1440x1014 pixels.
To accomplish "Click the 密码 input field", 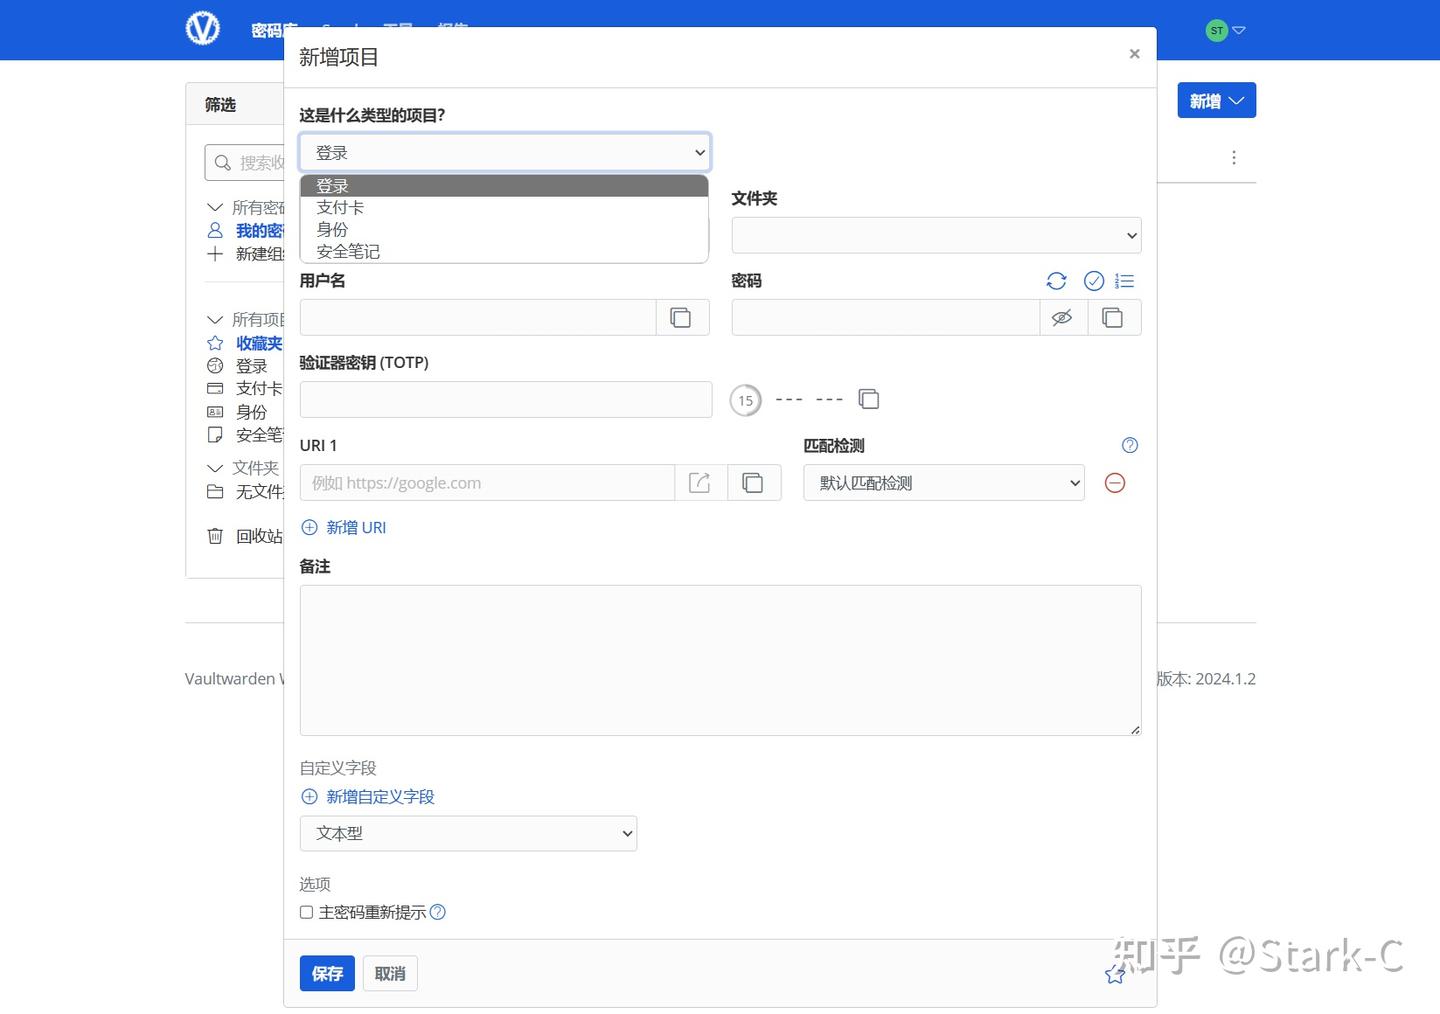I will (x=886, y=317).
